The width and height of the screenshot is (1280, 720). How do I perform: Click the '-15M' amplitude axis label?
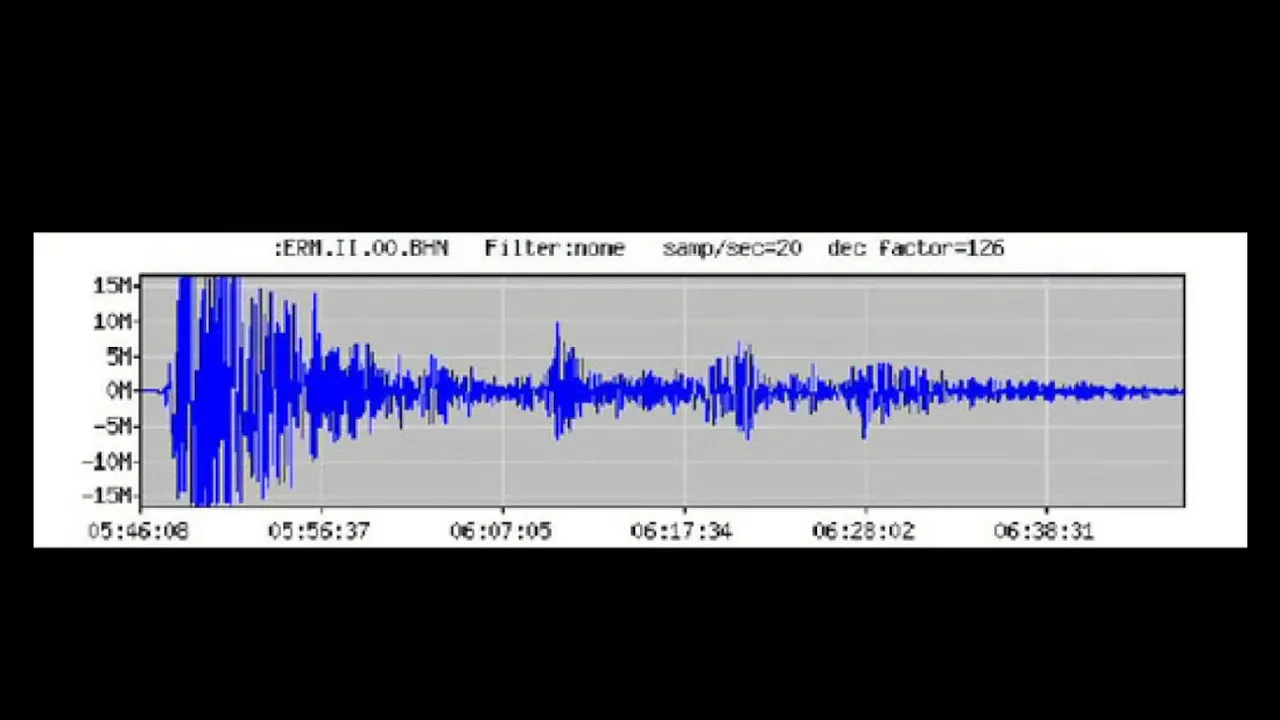coord(108,496)
